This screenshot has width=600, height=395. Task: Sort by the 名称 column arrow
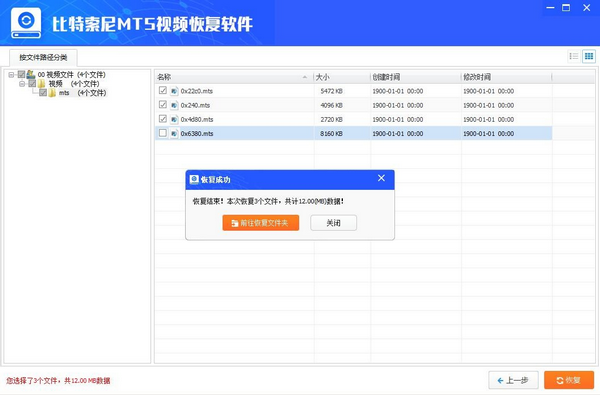tap(305, 77)
